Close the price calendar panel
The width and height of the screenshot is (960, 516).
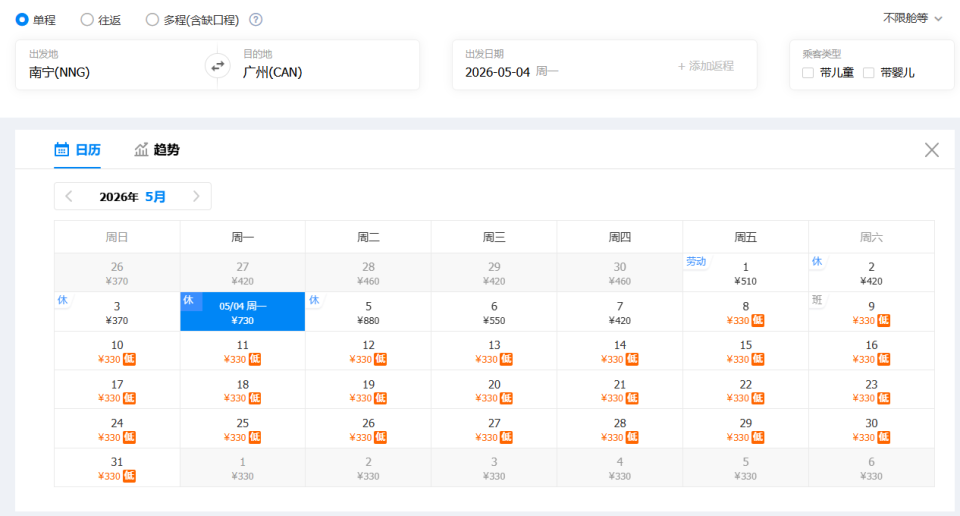[x=931, y=150]
